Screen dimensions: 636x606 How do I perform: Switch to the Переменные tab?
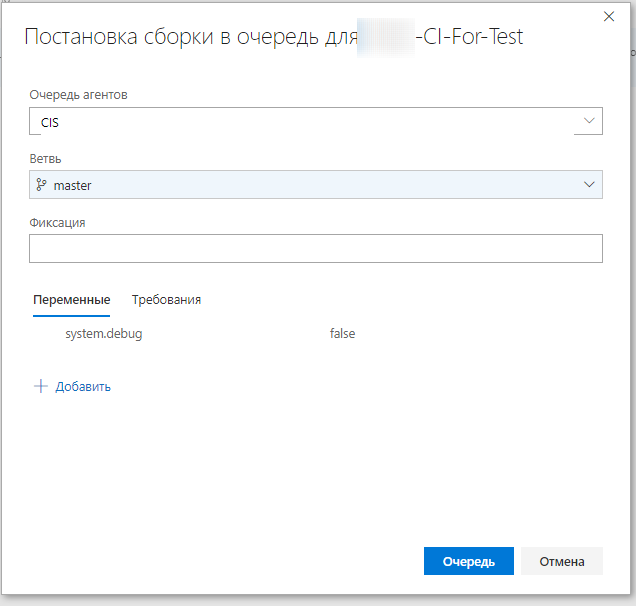pyautogui.click(x=71, y=300)
